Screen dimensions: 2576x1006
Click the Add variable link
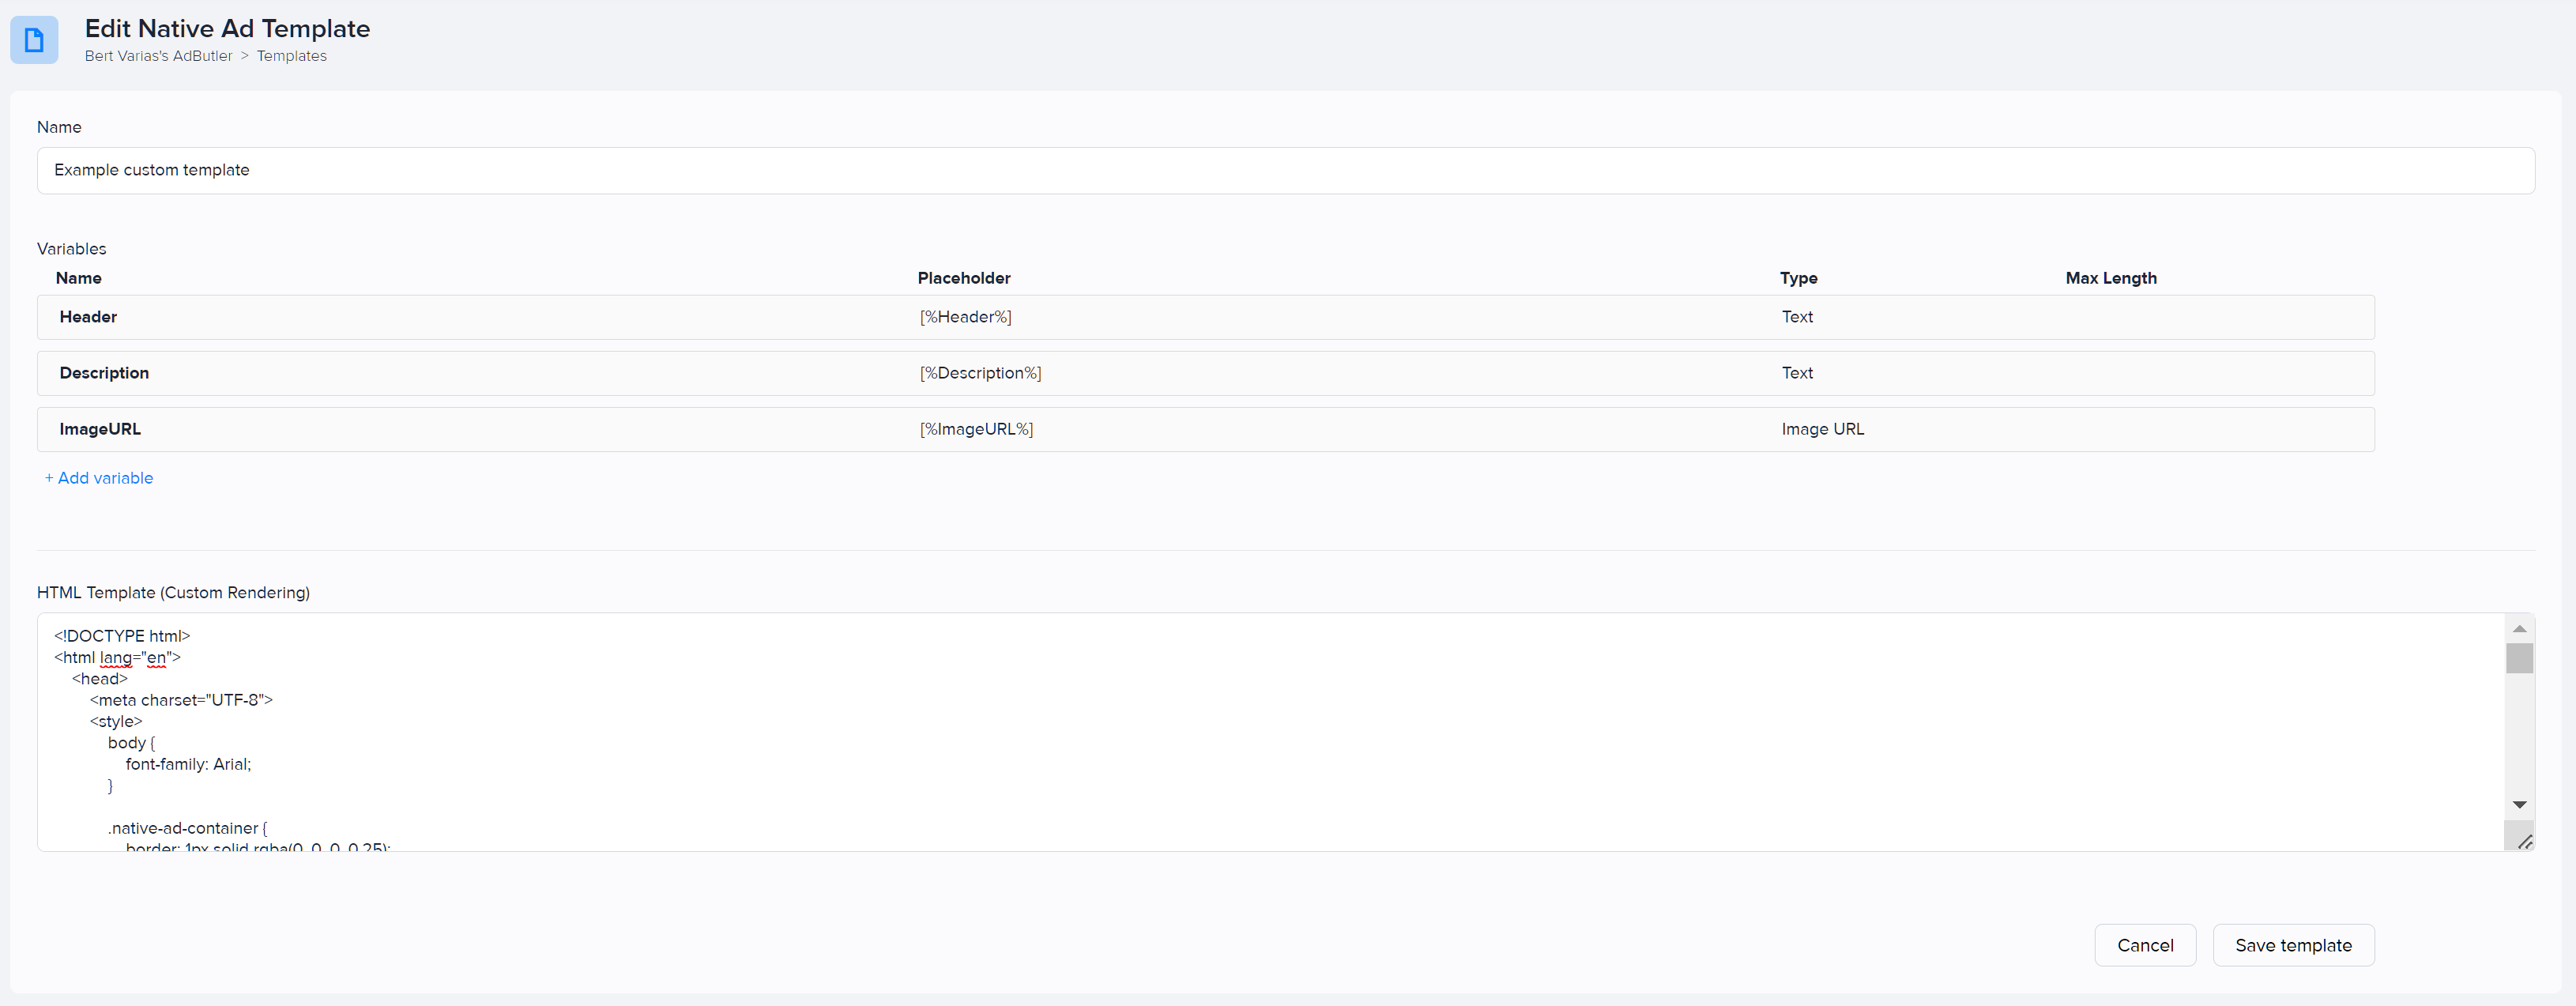click(x=99, y=478)
